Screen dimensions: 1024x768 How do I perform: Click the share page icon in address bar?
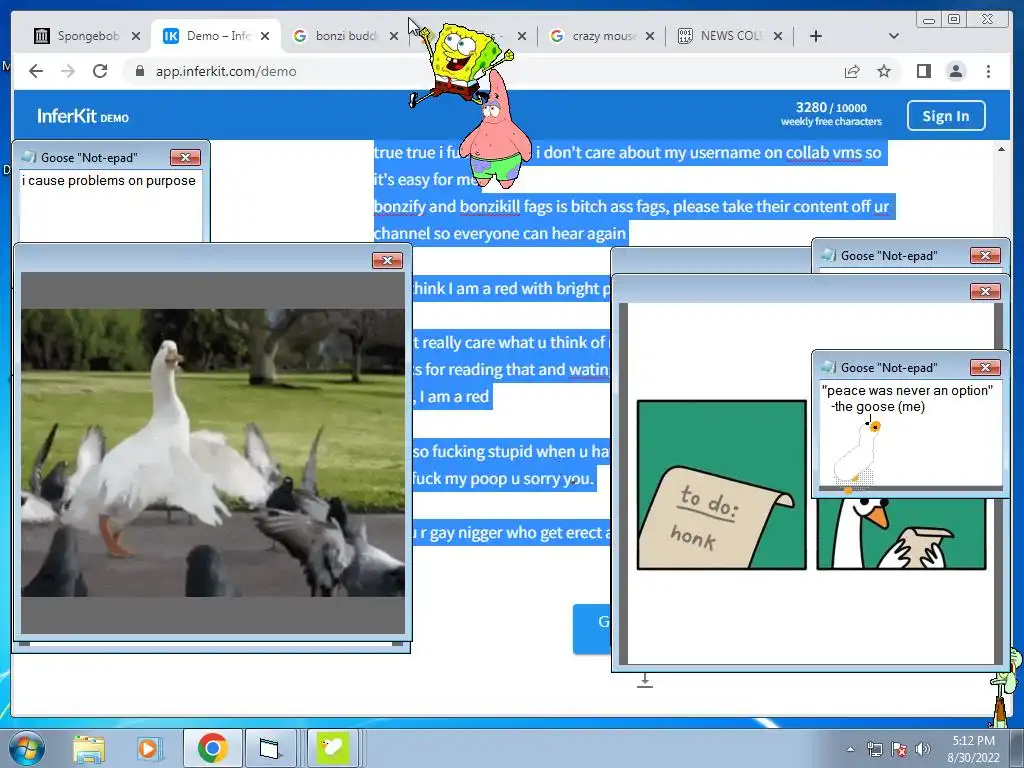852,72
